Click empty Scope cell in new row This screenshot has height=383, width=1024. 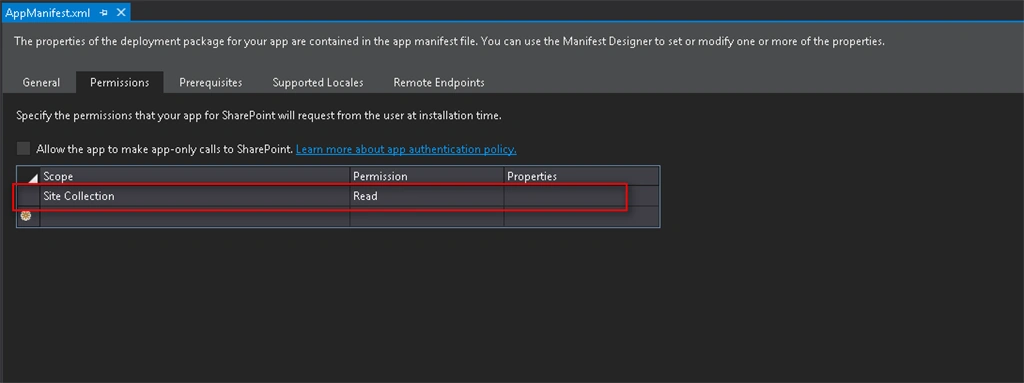[195, 216]
